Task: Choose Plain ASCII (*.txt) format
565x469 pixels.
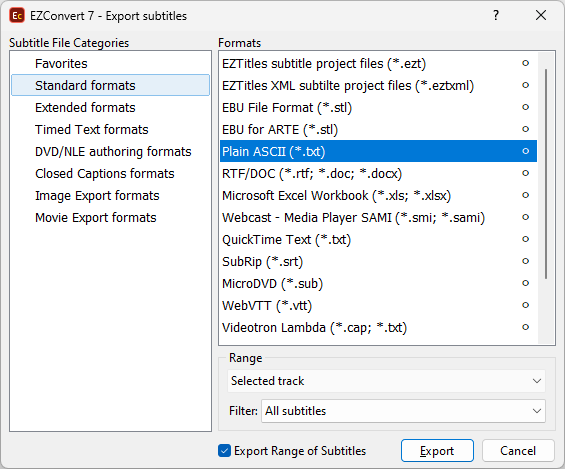Action: click(x=378, y=151)
